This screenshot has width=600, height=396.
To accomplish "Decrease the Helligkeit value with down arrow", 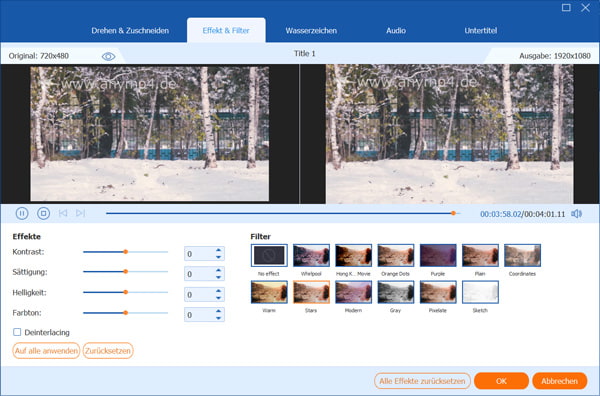I will click(218, 298).
